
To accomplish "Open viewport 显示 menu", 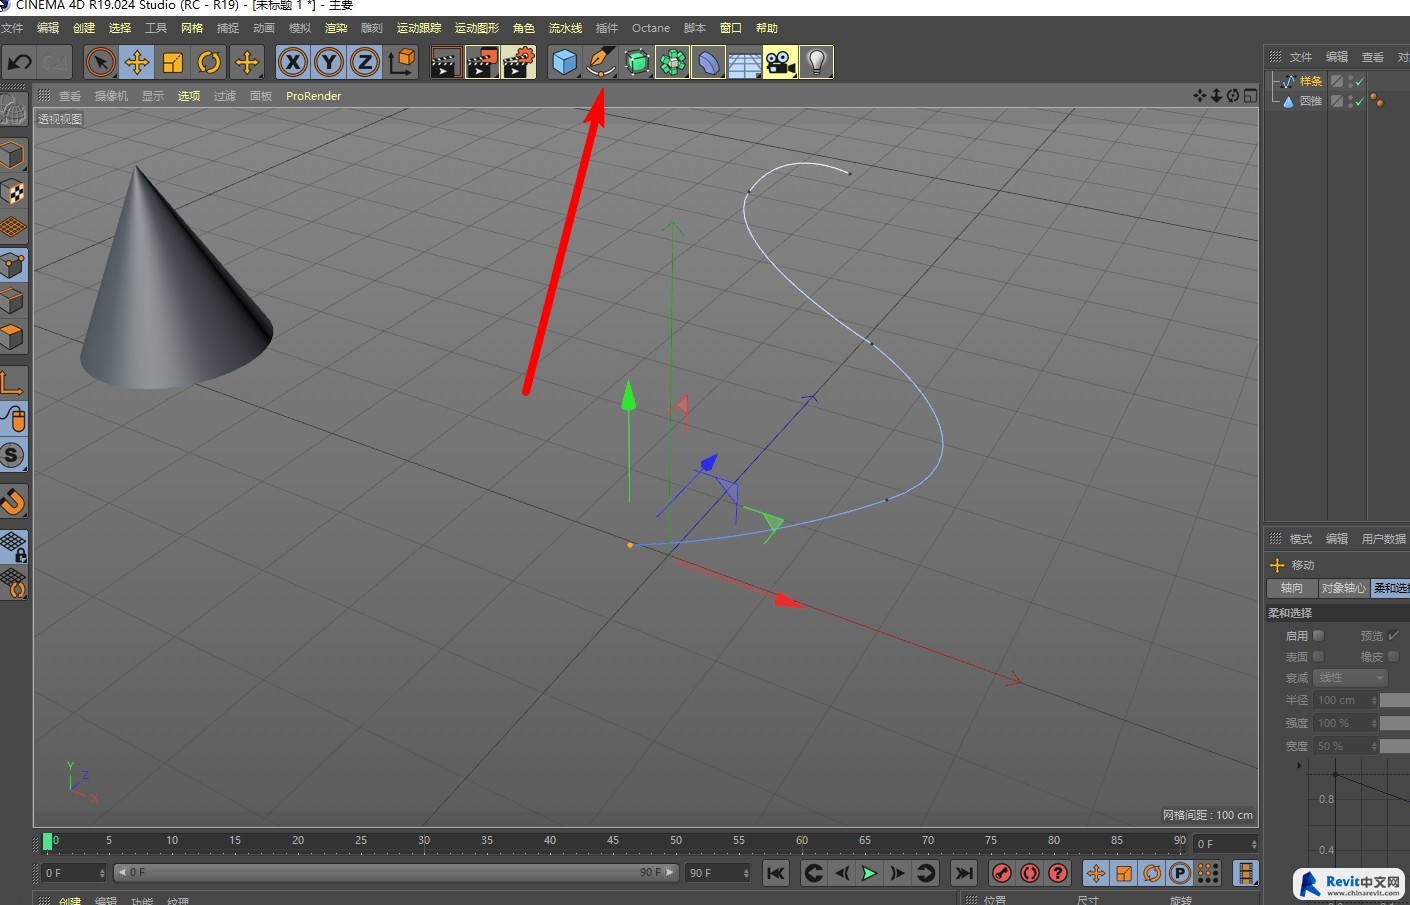I will pyautogui.click(x=153, y=96).
